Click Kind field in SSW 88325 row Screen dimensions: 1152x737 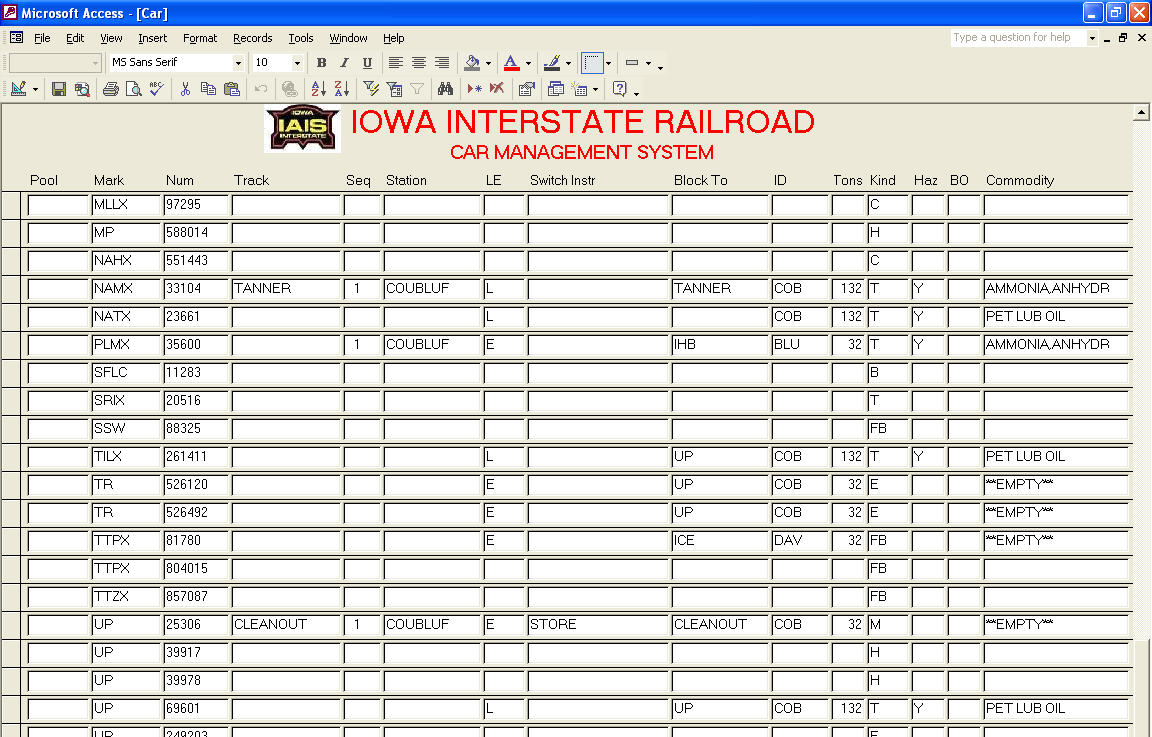click(x=888, y=428)
